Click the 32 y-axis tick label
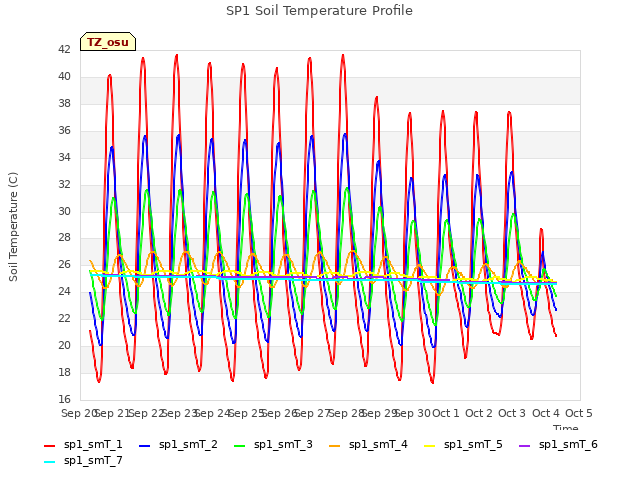 pyautogui.click(x=64, y=184)
